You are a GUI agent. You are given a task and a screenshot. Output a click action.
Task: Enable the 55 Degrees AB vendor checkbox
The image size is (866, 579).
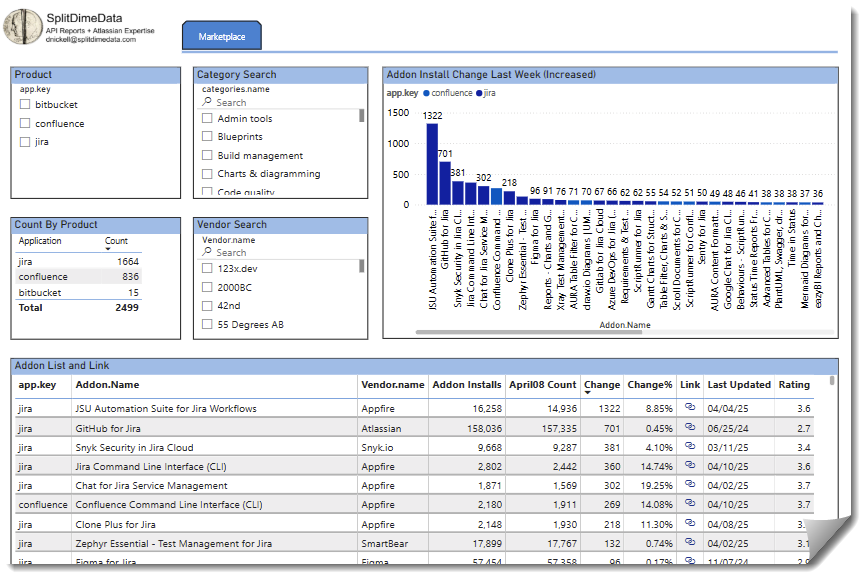point(207,324)
